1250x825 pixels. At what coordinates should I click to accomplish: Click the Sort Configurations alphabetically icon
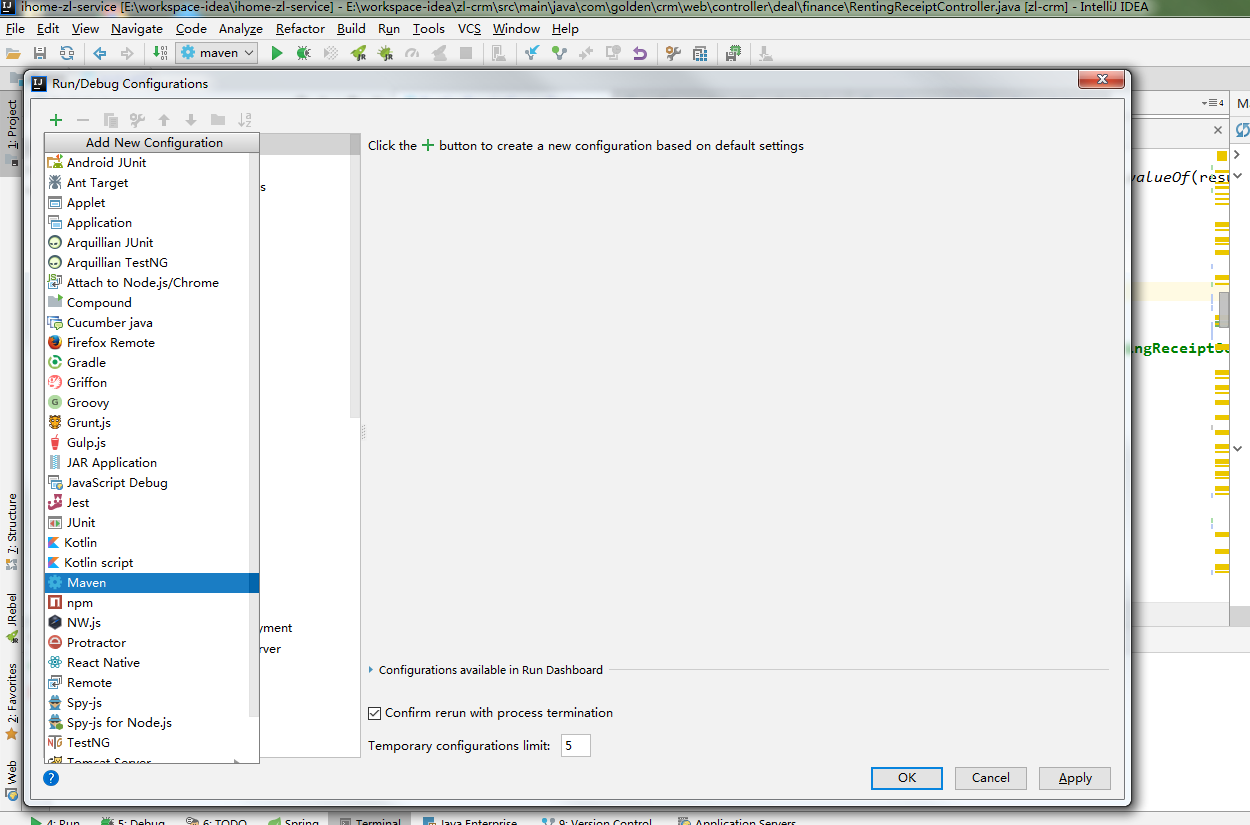pyautogui.click(x=246, y=120)
